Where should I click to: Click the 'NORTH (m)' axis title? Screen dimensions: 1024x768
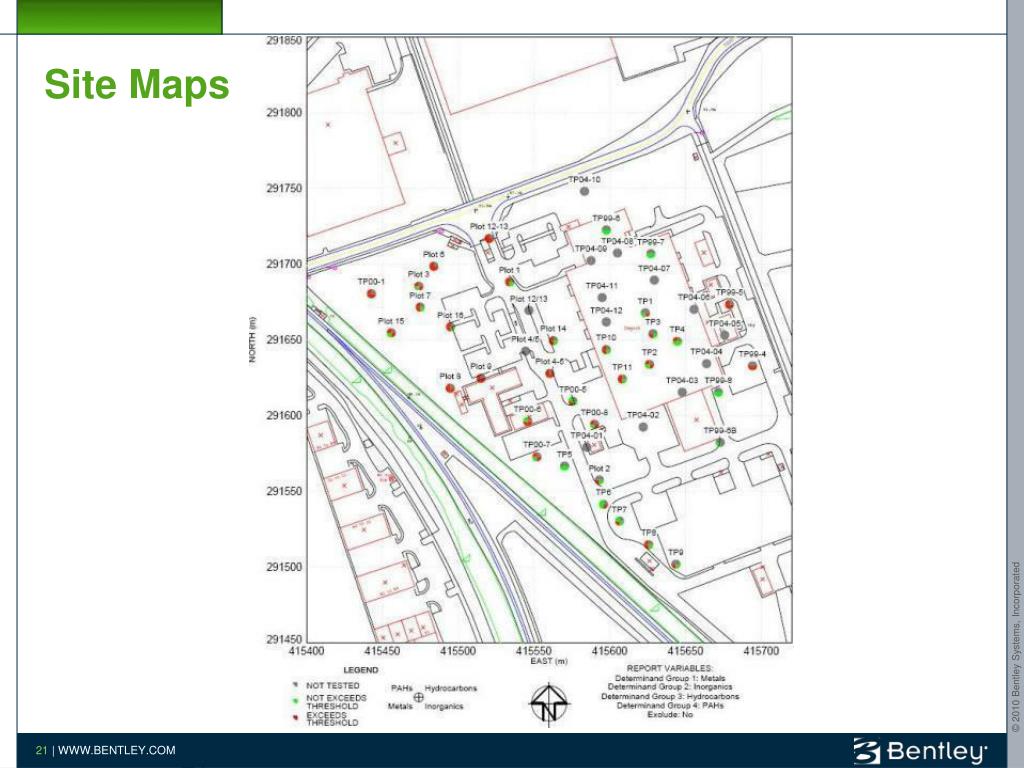(252, 340)
